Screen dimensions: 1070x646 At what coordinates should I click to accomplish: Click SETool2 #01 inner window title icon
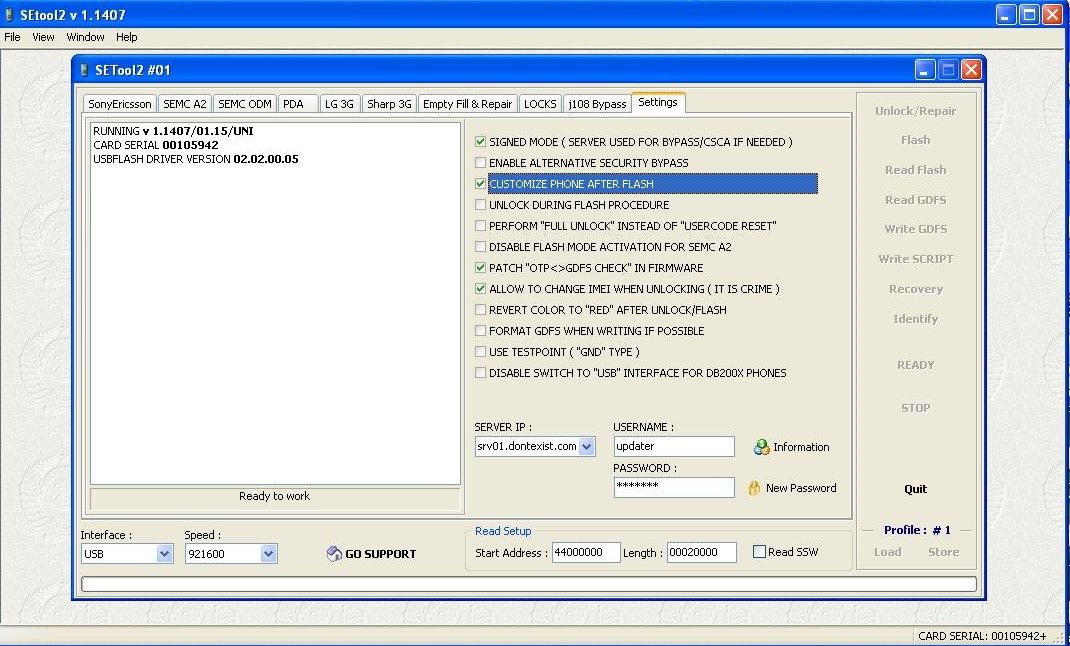coord(84,70)
